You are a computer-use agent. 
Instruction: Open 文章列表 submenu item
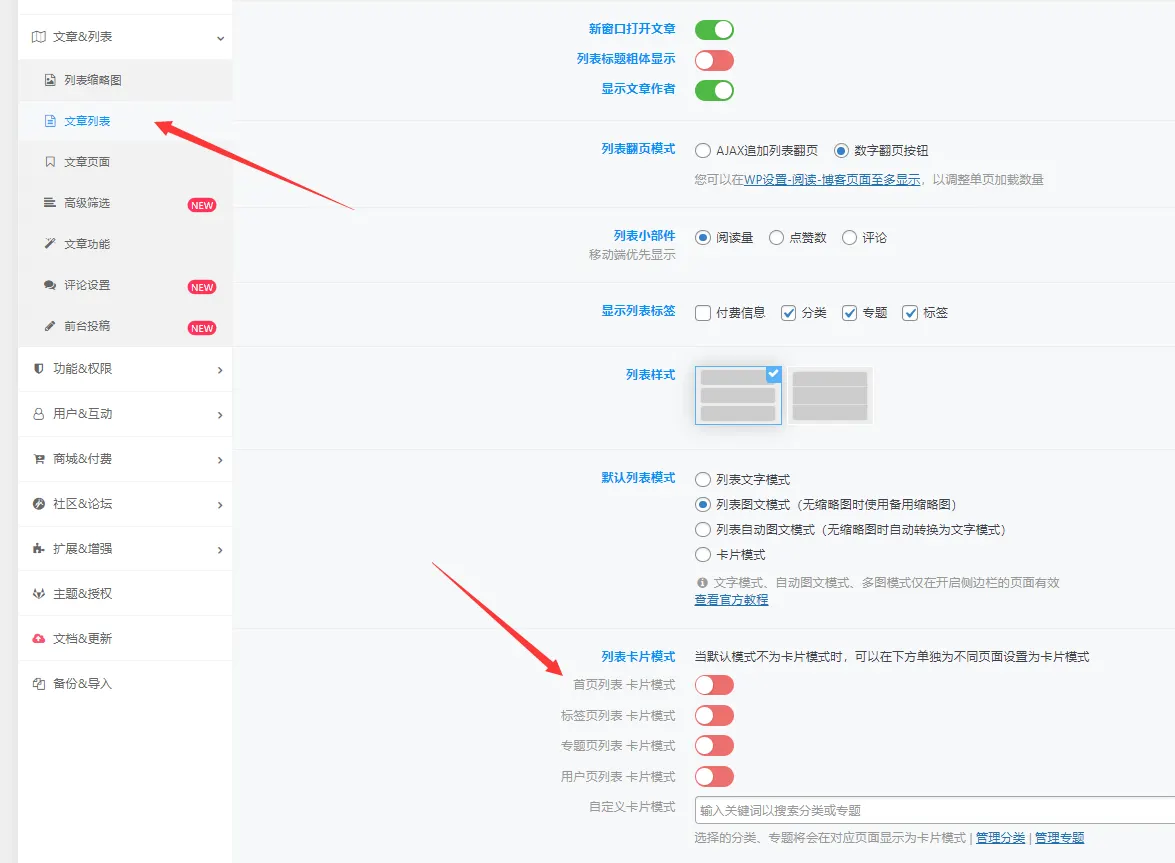(125, 121)
